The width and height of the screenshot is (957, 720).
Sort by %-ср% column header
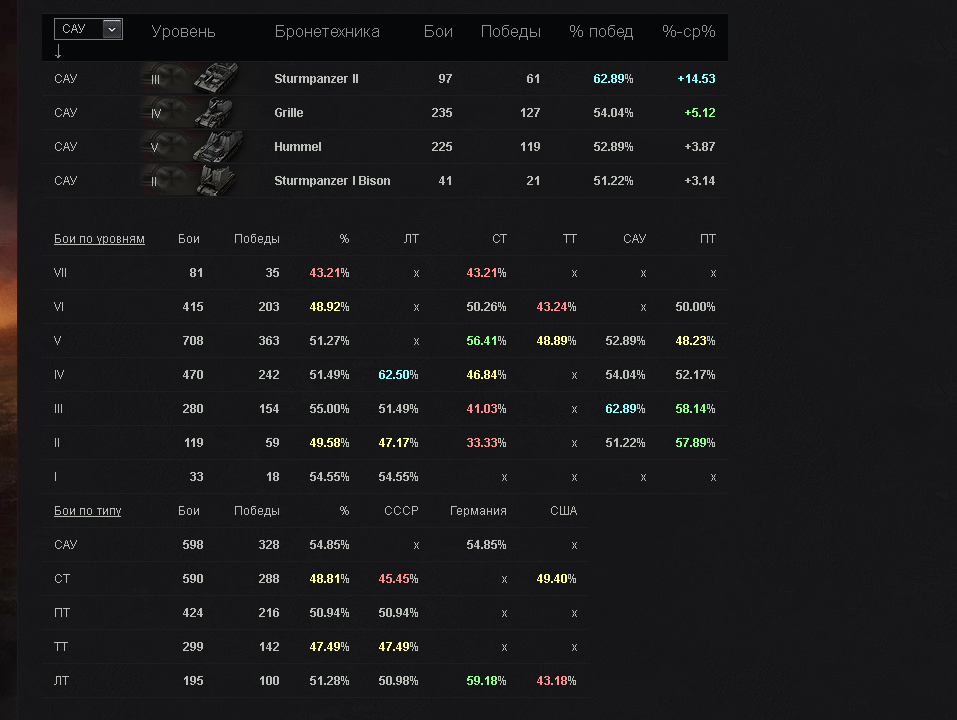point(688,31)
